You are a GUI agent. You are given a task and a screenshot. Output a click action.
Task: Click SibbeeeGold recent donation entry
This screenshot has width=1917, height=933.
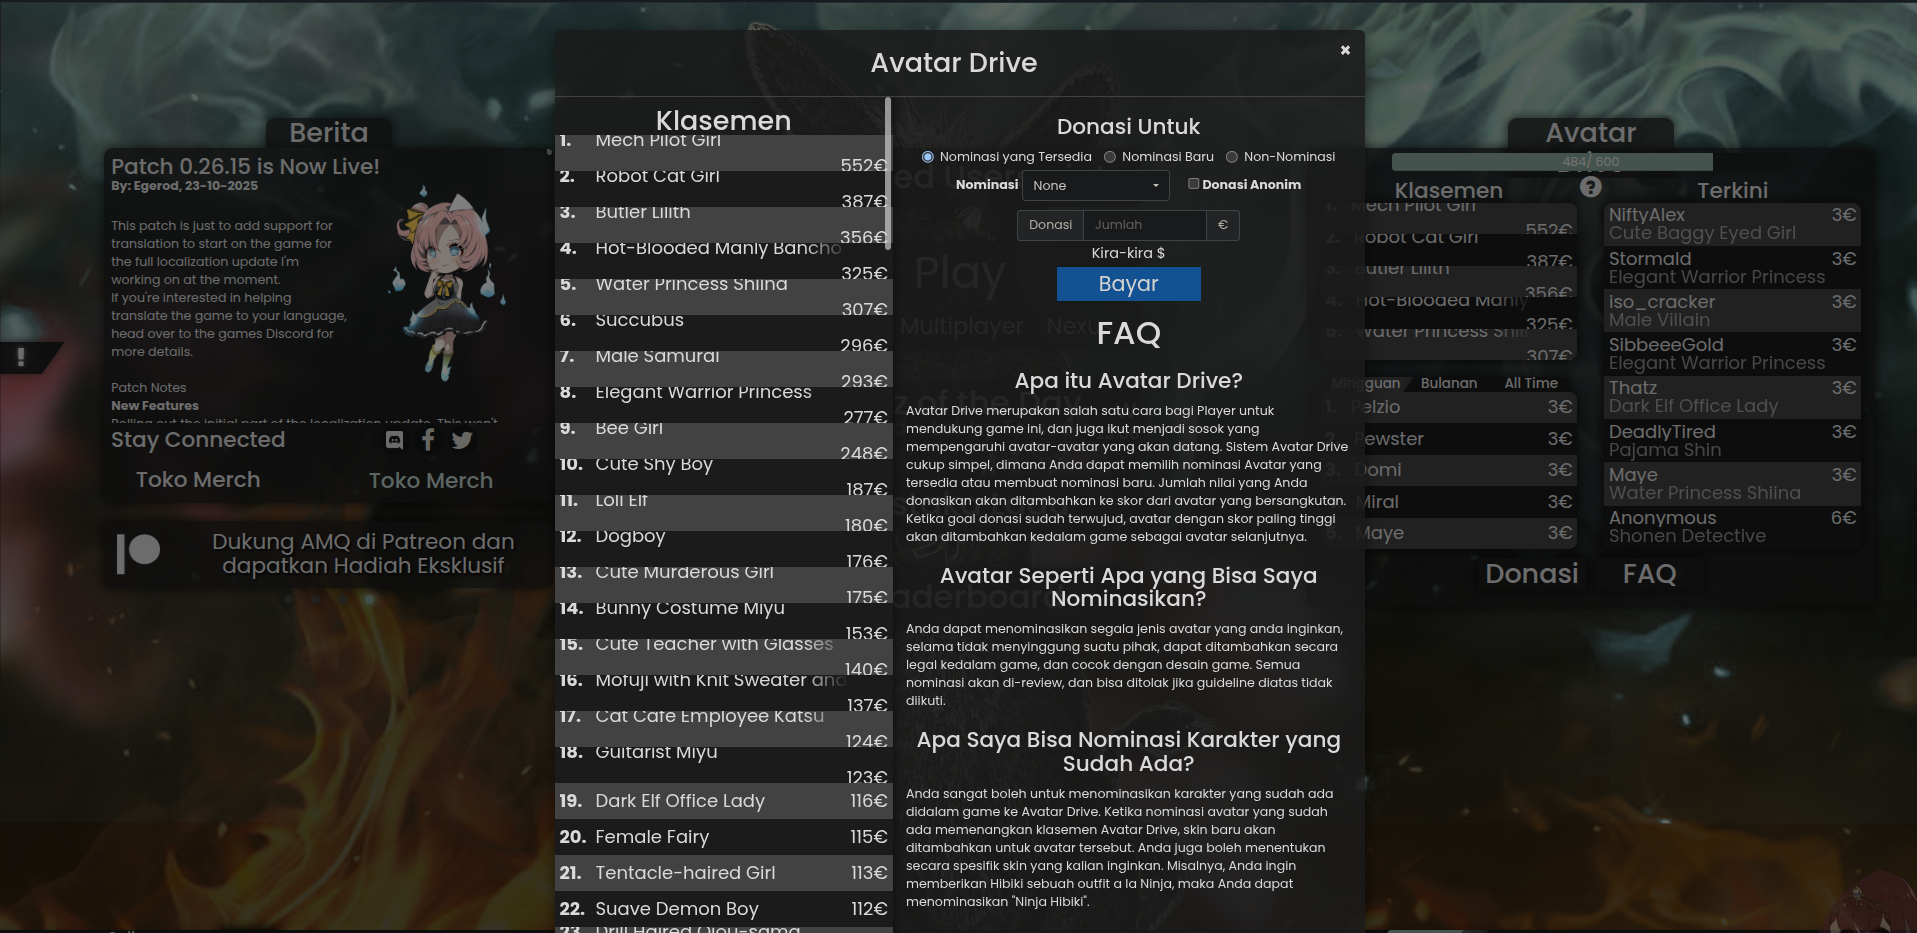[1732, 354]
